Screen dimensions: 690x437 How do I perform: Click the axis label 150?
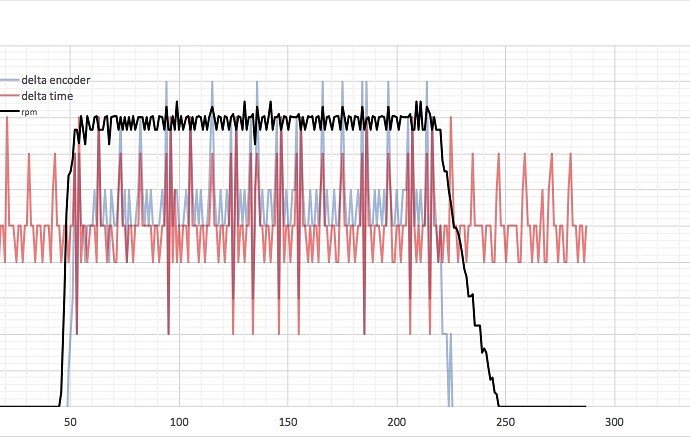pyautogui.click(x=288, y=422)
